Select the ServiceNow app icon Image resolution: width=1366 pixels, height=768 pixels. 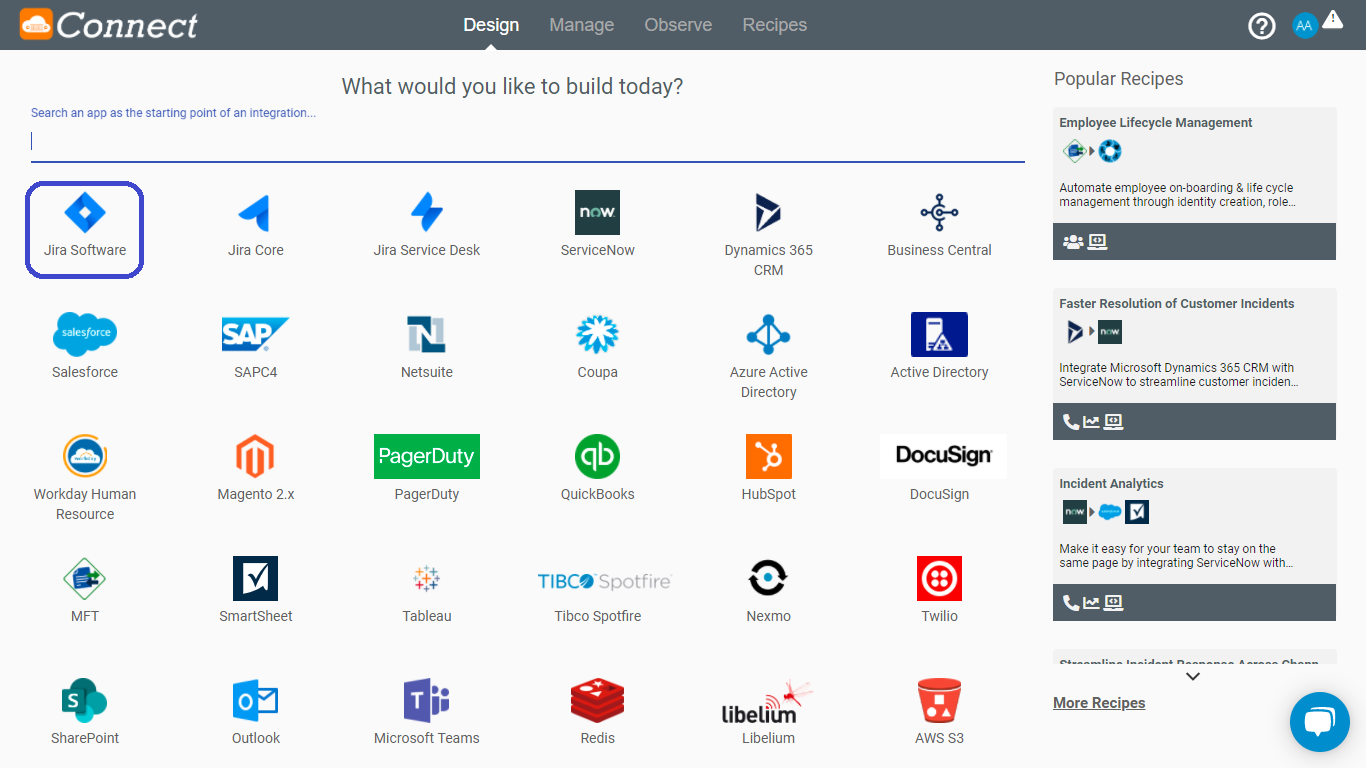pyautogui.click(x=598, y=212)
